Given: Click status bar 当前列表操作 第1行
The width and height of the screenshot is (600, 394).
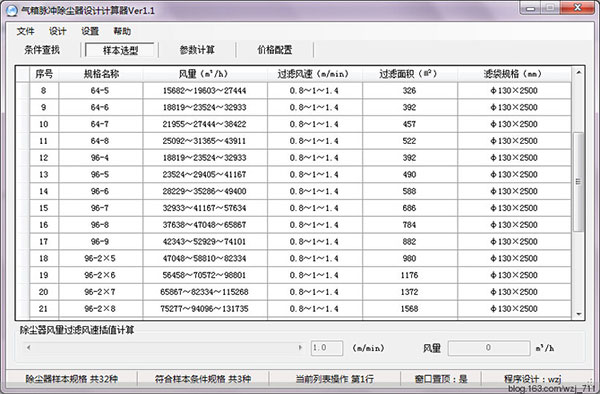Looking at the screenshot, I should (x=335, y=379).
